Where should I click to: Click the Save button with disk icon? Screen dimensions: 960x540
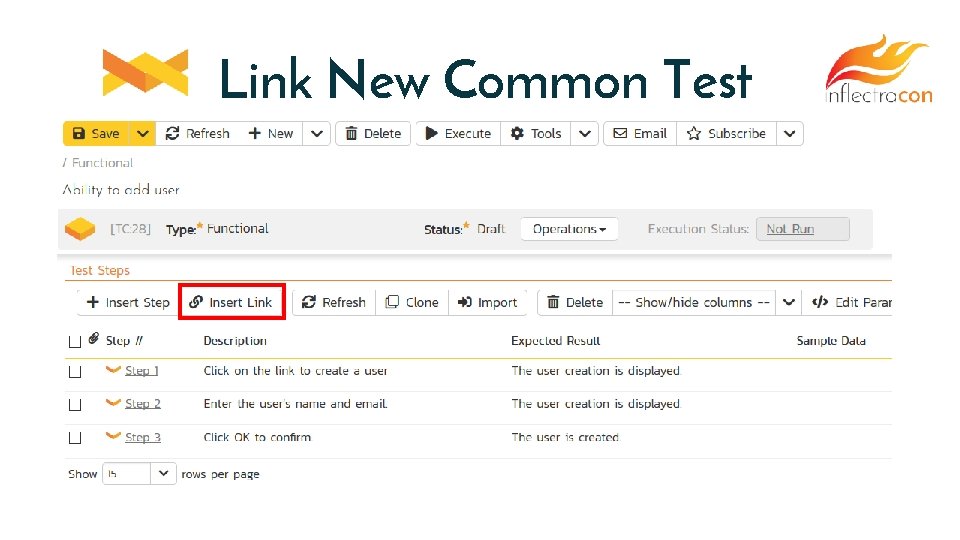pos(96,134)
